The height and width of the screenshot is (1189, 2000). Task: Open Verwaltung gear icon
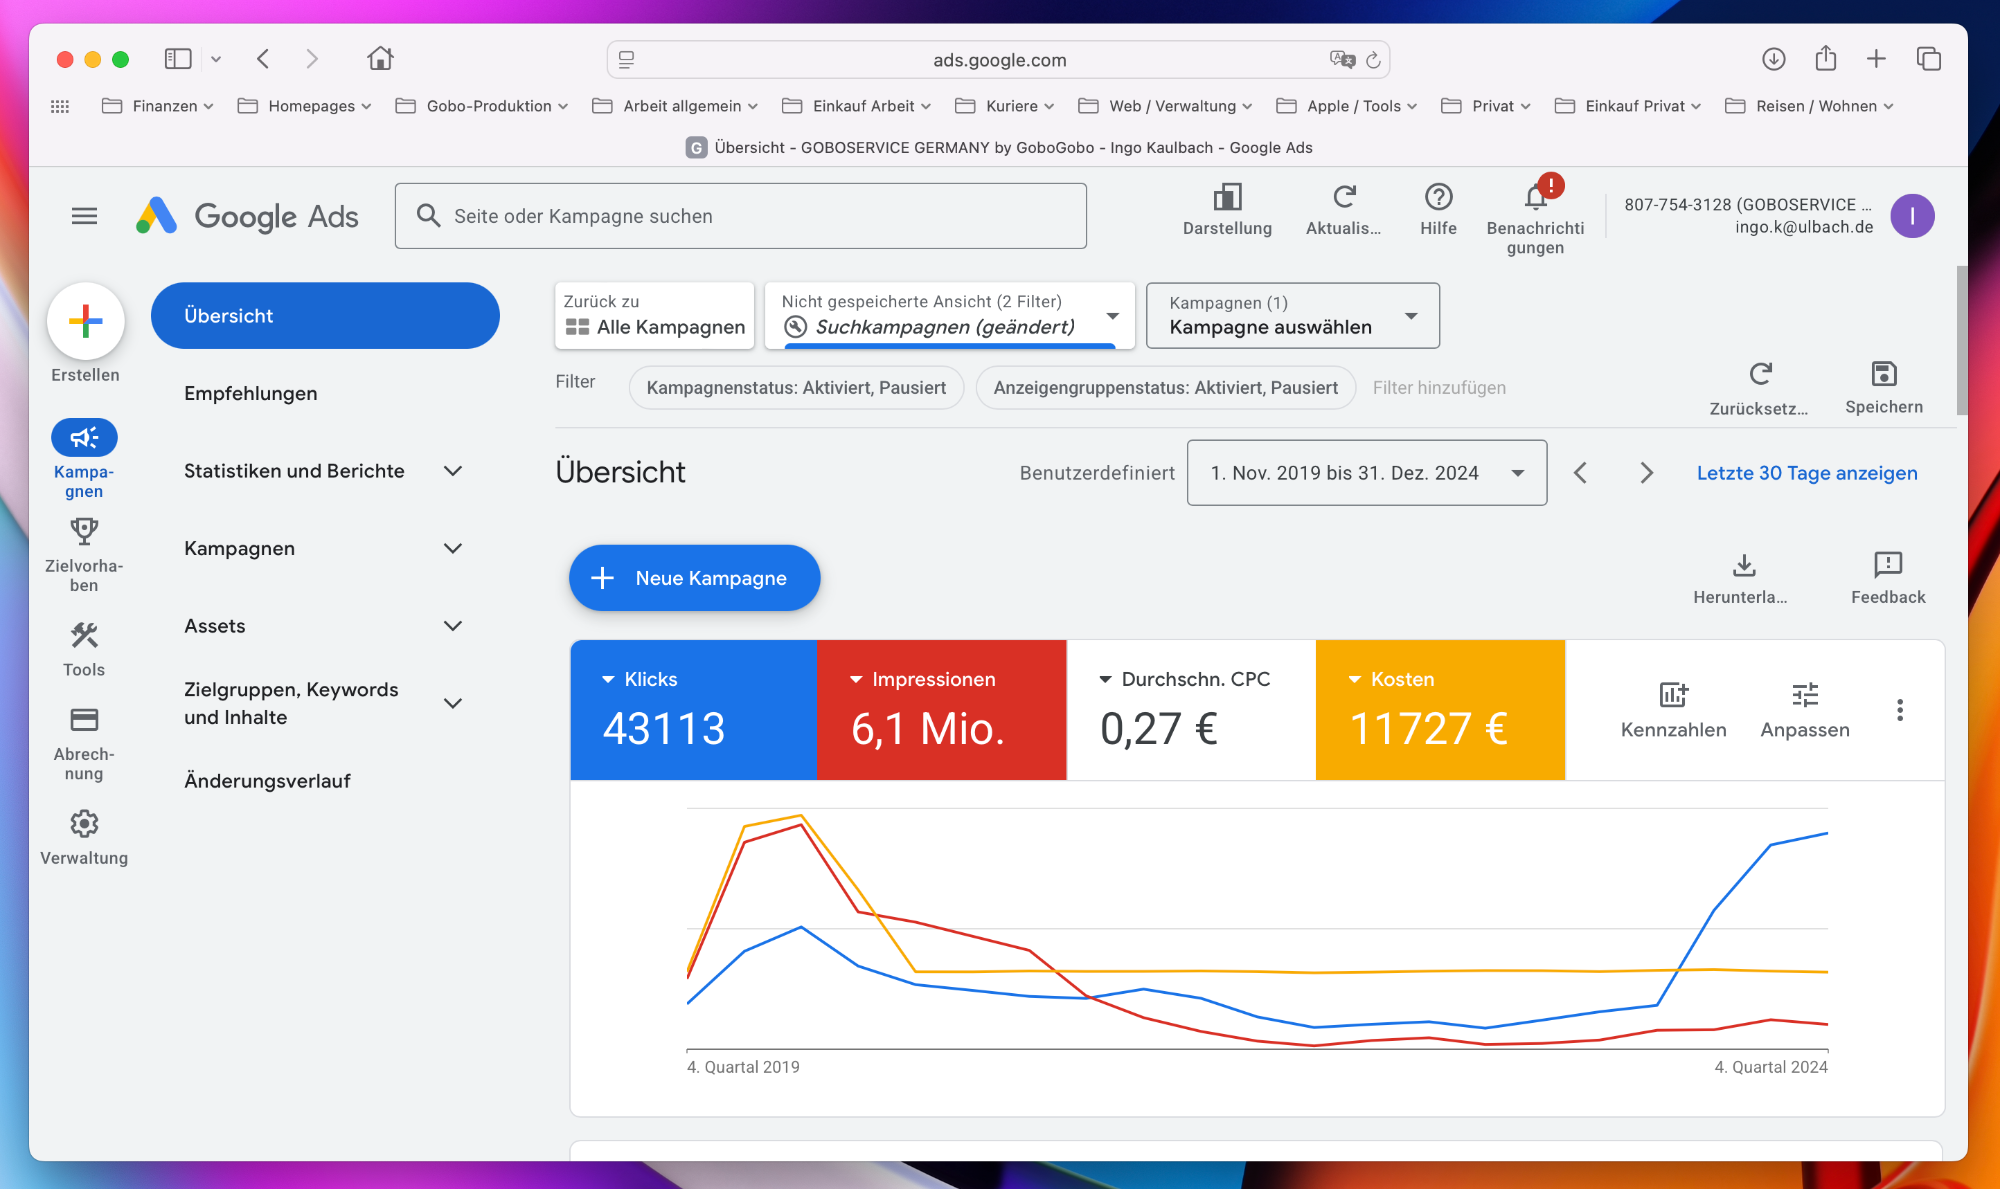point(84,824)
